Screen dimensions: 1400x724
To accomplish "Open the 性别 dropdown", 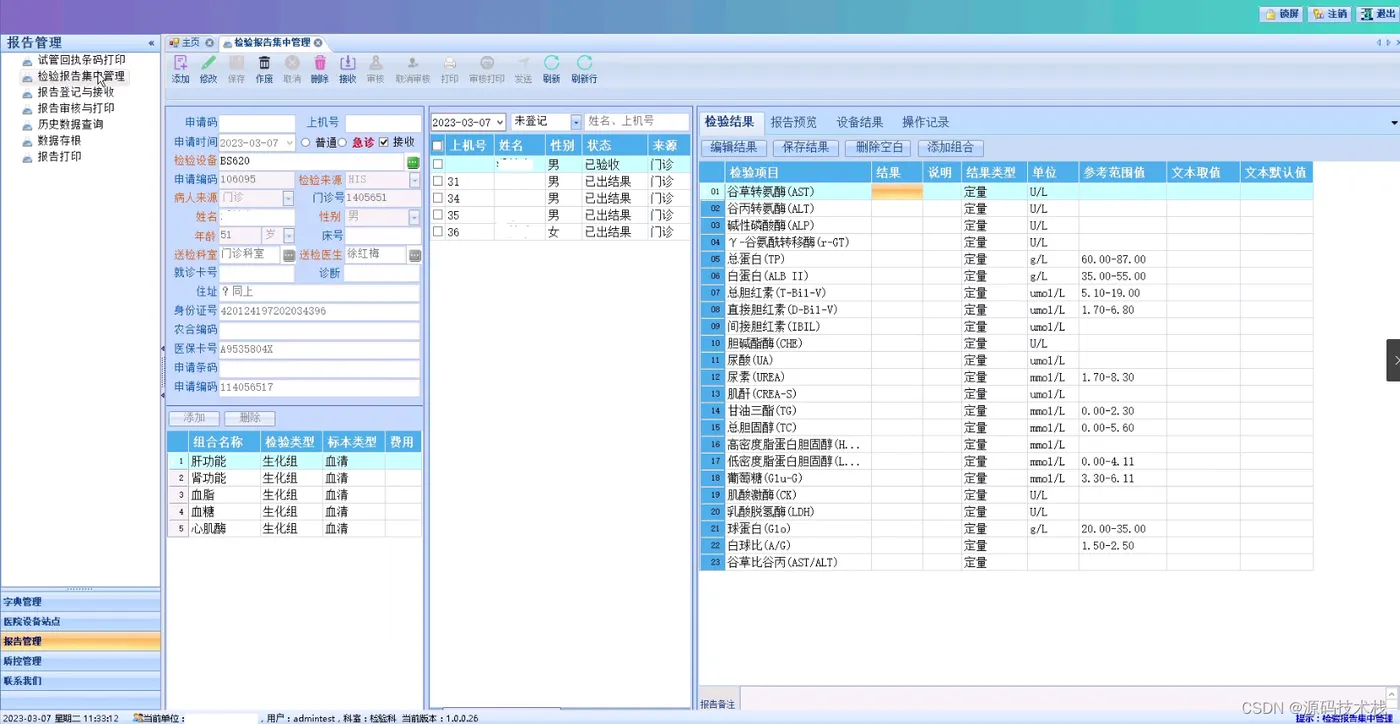I will point(414,217).
